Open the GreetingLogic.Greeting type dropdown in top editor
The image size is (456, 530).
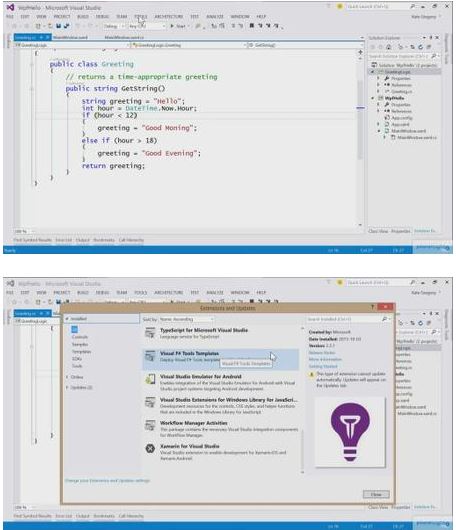pyautogui.click(x=188, y=45)
